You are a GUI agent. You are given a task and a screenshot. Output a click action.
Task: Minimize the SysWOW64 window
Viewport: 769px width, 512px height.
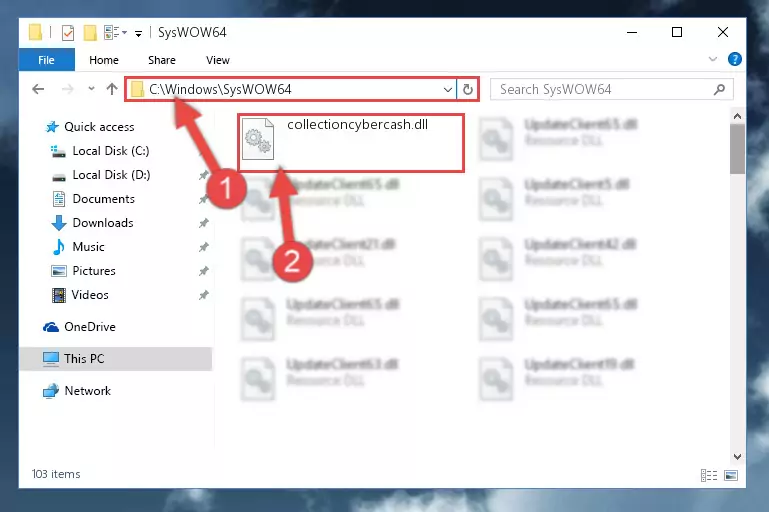point(632,32)
